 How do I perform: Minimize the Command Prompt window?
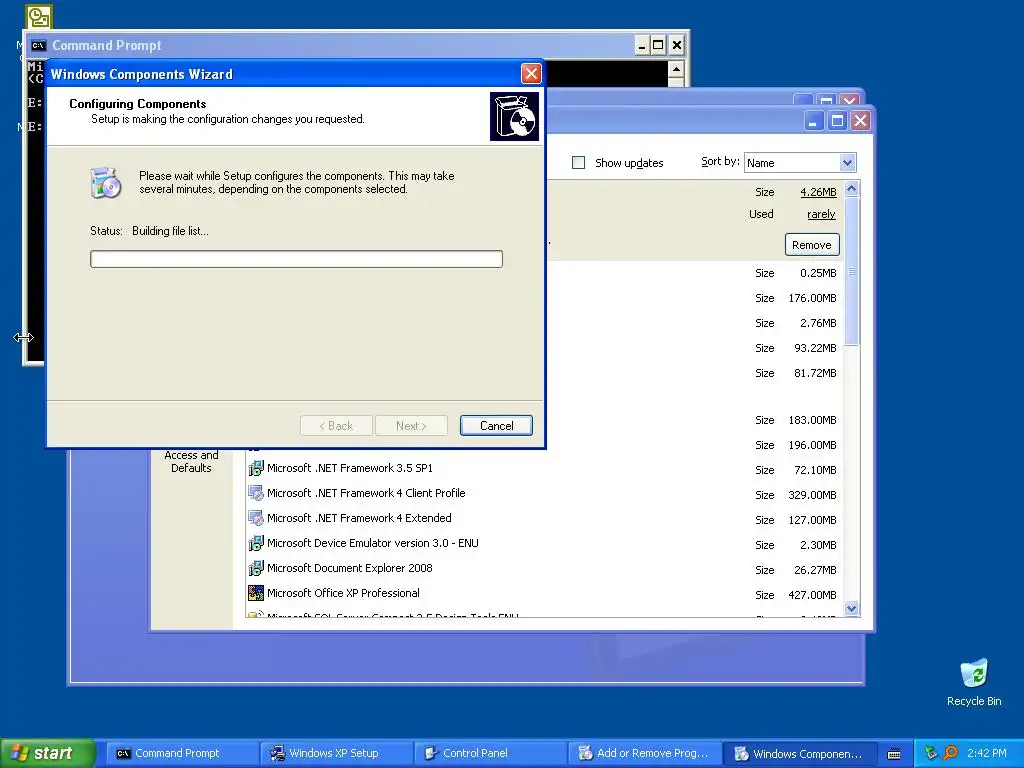click(x=642, y=45)
